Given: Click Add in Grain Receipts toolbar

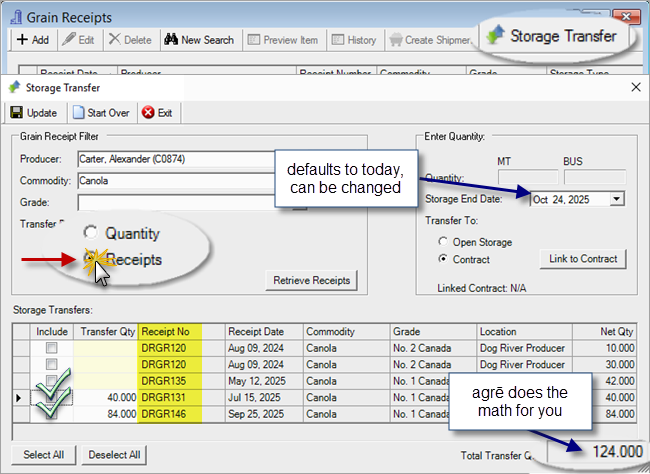Looking at the screenshot, I should tap(33, 40).
